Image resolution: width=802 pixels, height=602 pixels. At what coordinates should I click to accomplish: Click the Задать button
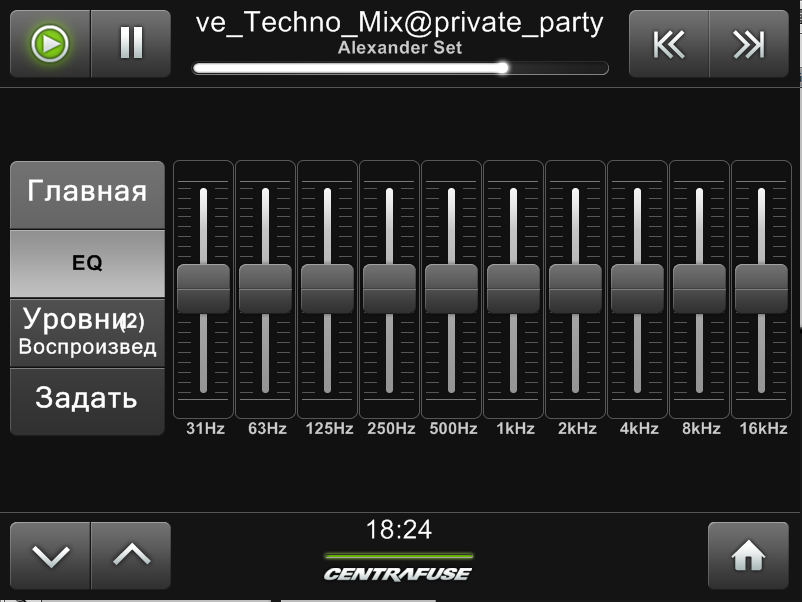pyautogui.click(x=87, y=400)
